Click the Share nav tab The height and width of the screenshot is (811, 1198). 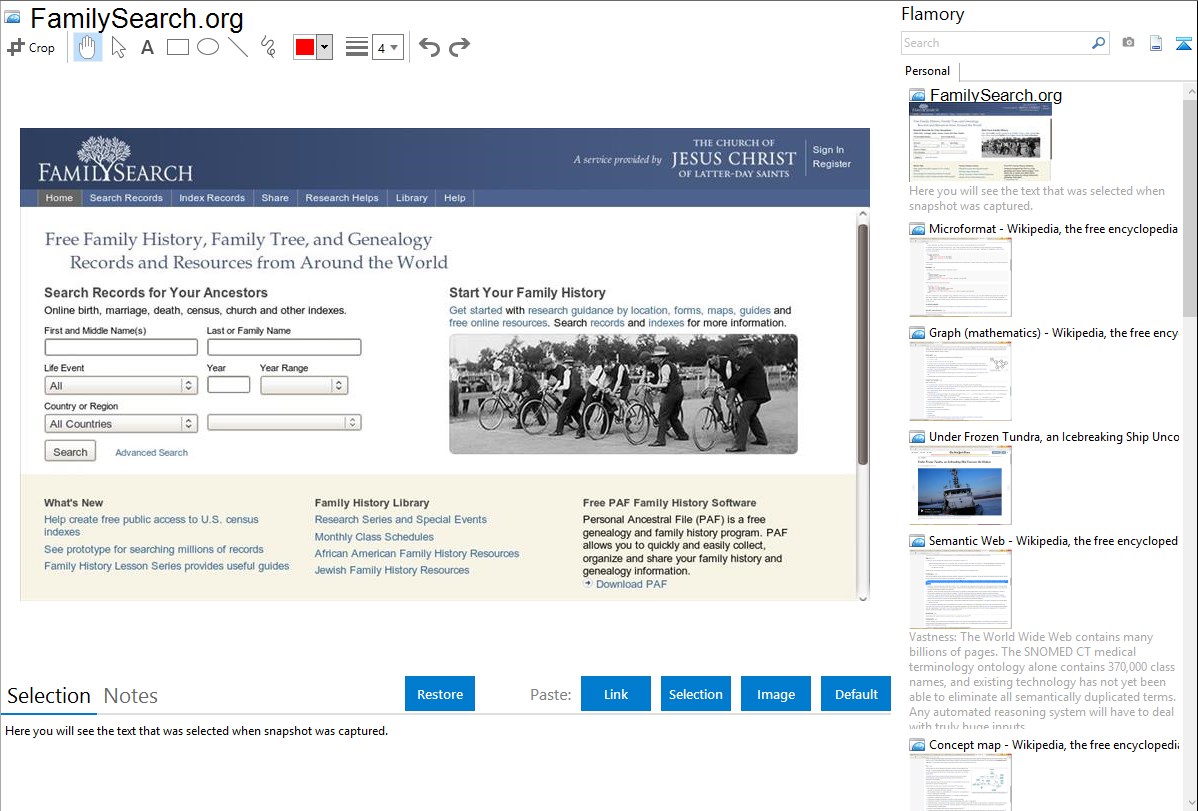pos(275,198)
